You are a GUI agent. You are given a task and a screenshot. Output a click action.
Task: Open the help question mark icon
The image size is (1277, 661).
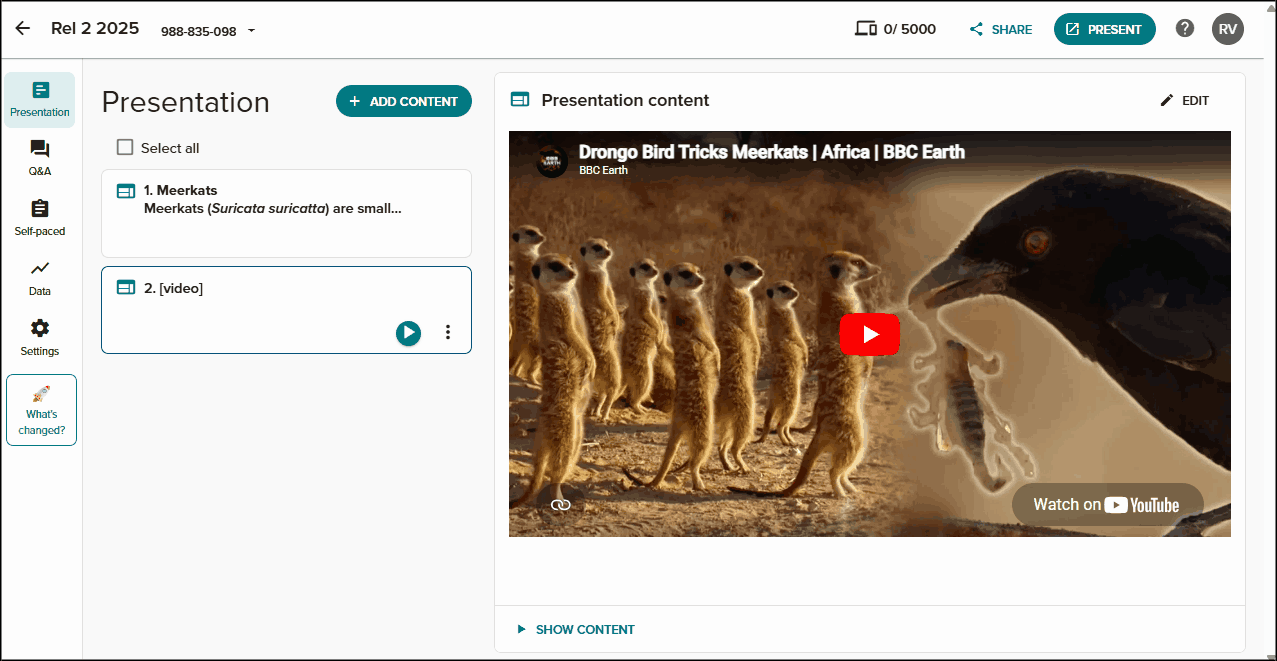point(1185,29)
